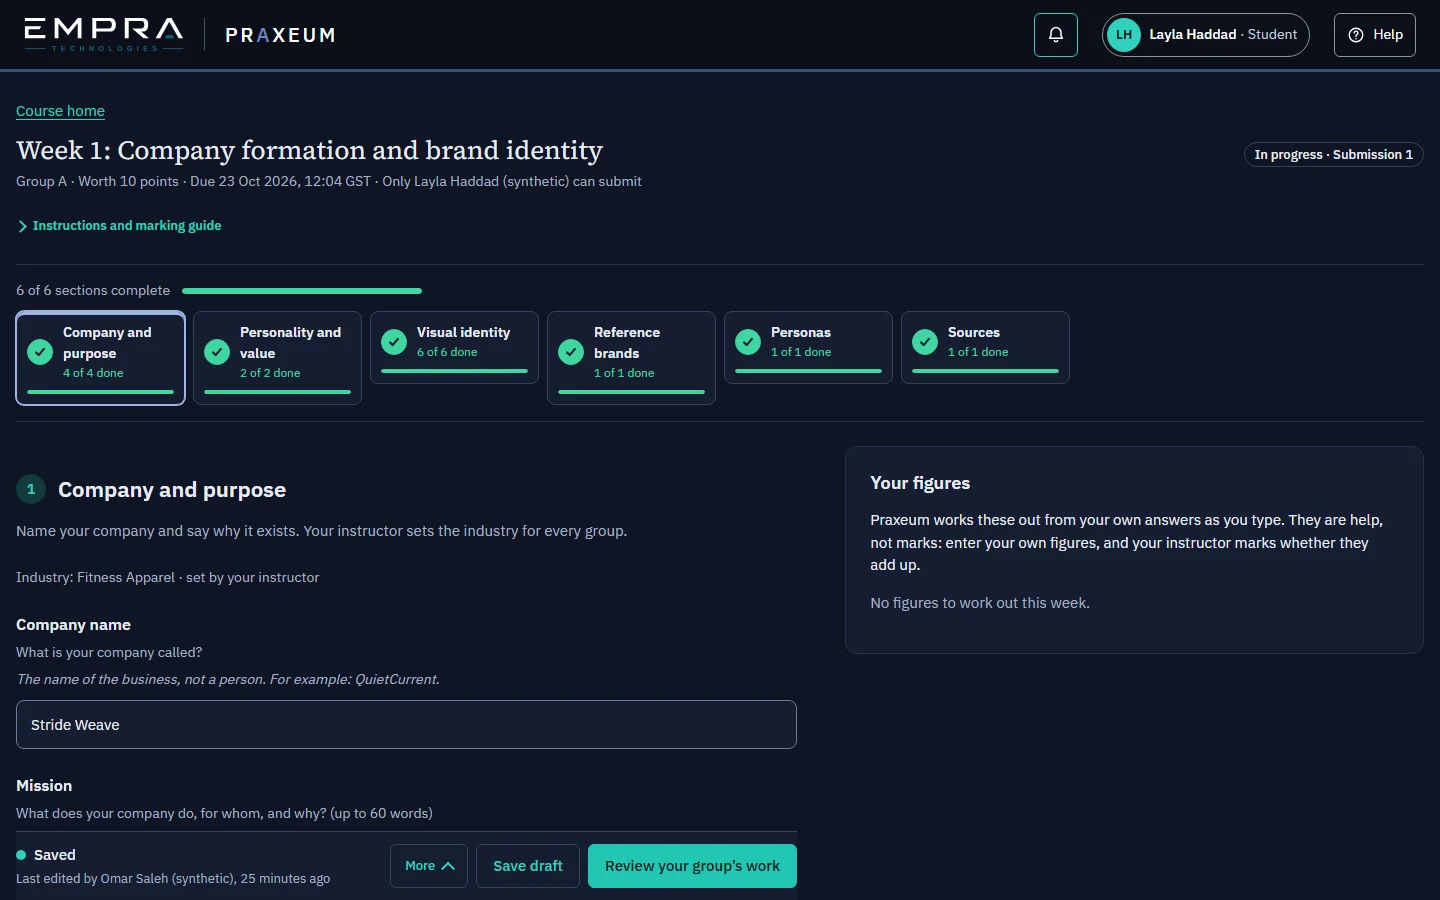Image resolution: width=1440 pixels, height=900 pixels.
Task: Open the More actions menu
Action: pyautogui.click(x=429, y=866)
